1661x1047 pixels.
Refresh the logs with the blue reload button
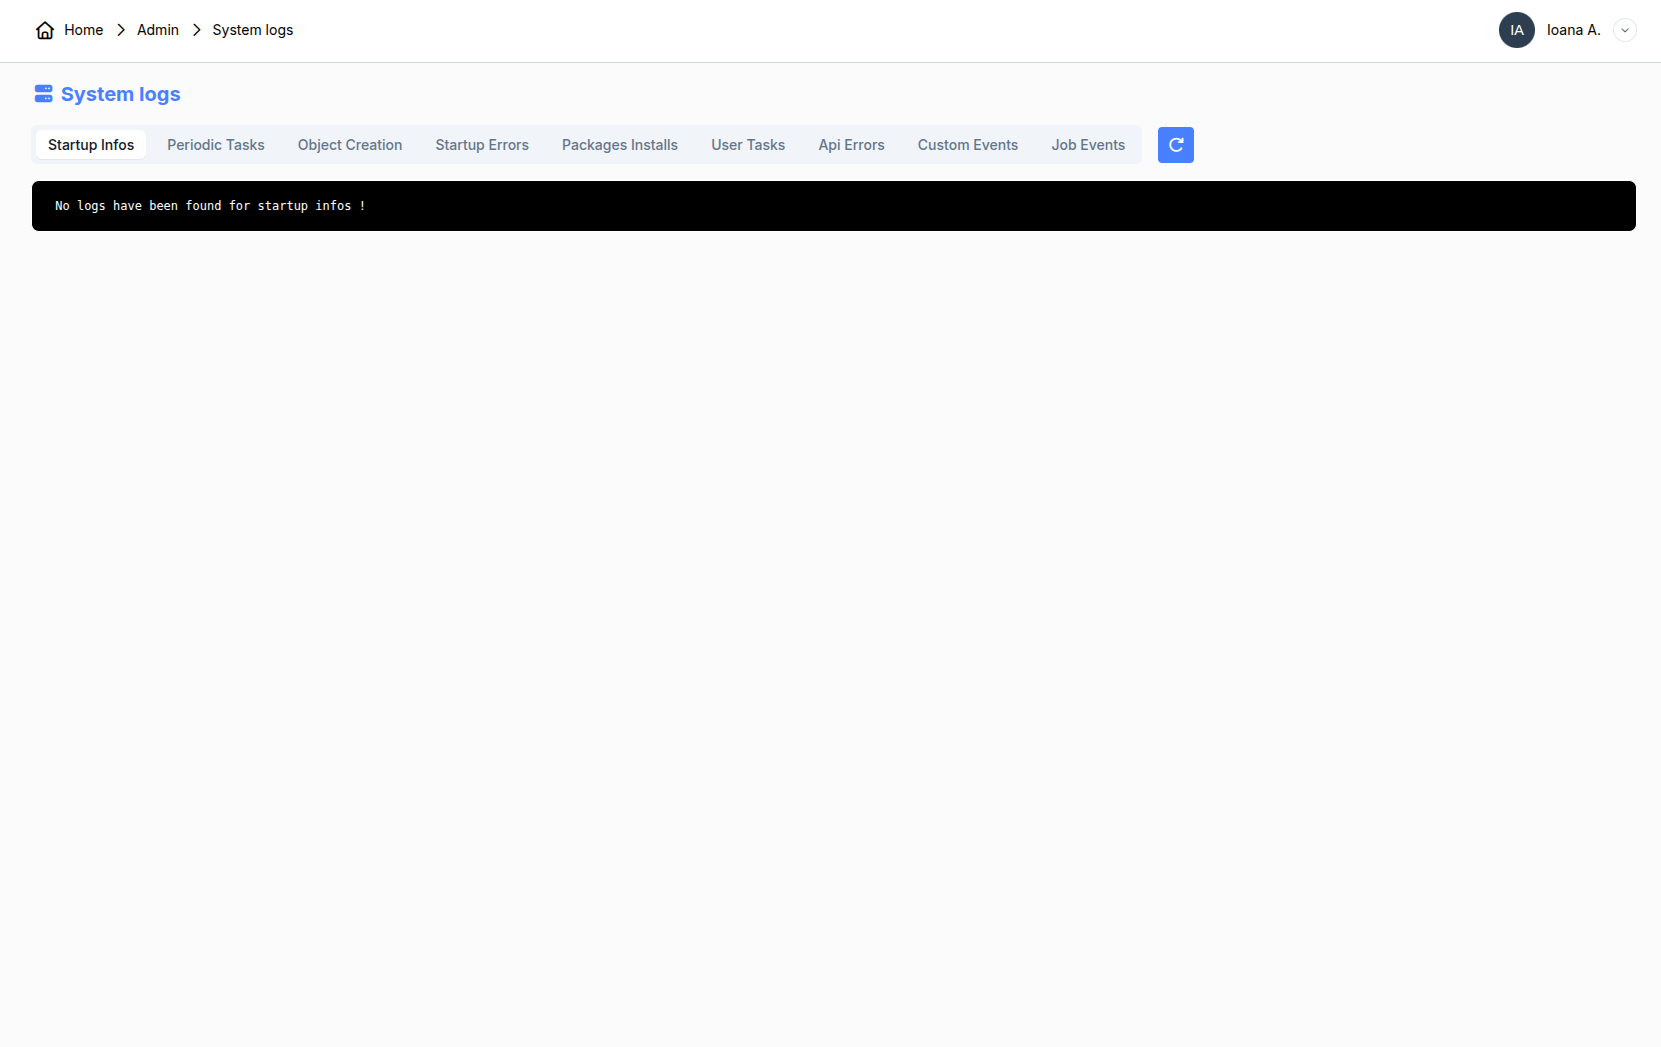(x=1175, y=145)
